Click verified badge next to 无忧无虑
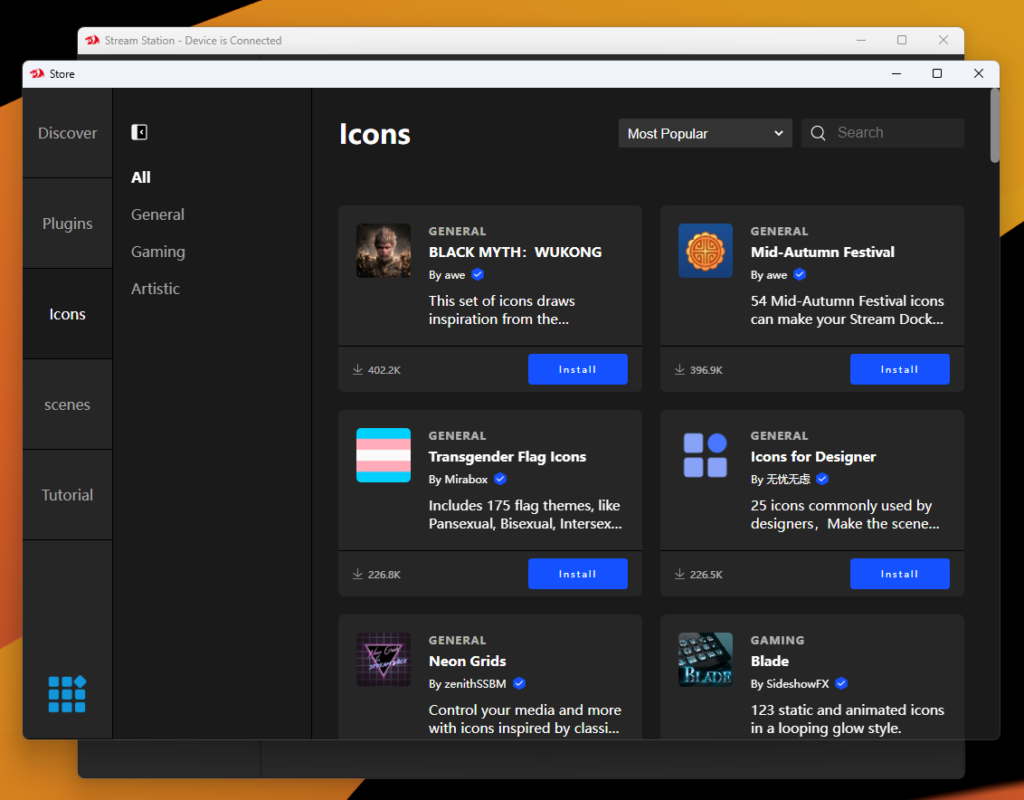 click(x=822, y=479)
